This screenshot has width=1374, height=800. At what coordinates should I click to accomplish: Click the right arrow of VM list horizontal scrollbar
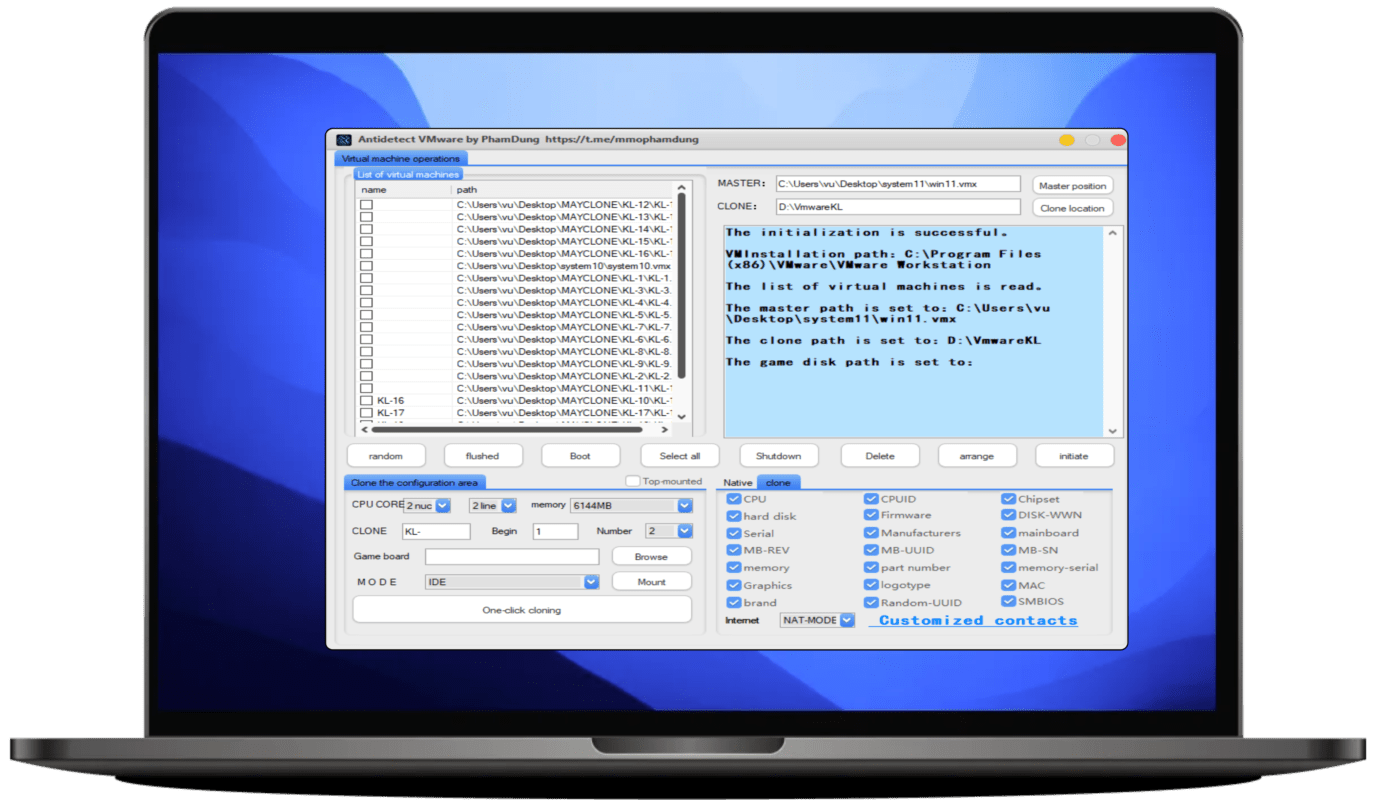(x=665, y=429)
